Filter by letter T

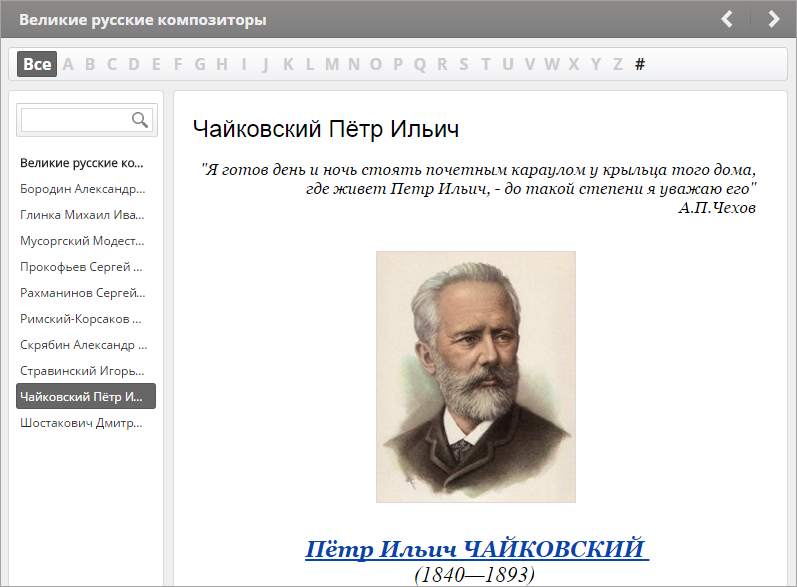click(486, 64)
